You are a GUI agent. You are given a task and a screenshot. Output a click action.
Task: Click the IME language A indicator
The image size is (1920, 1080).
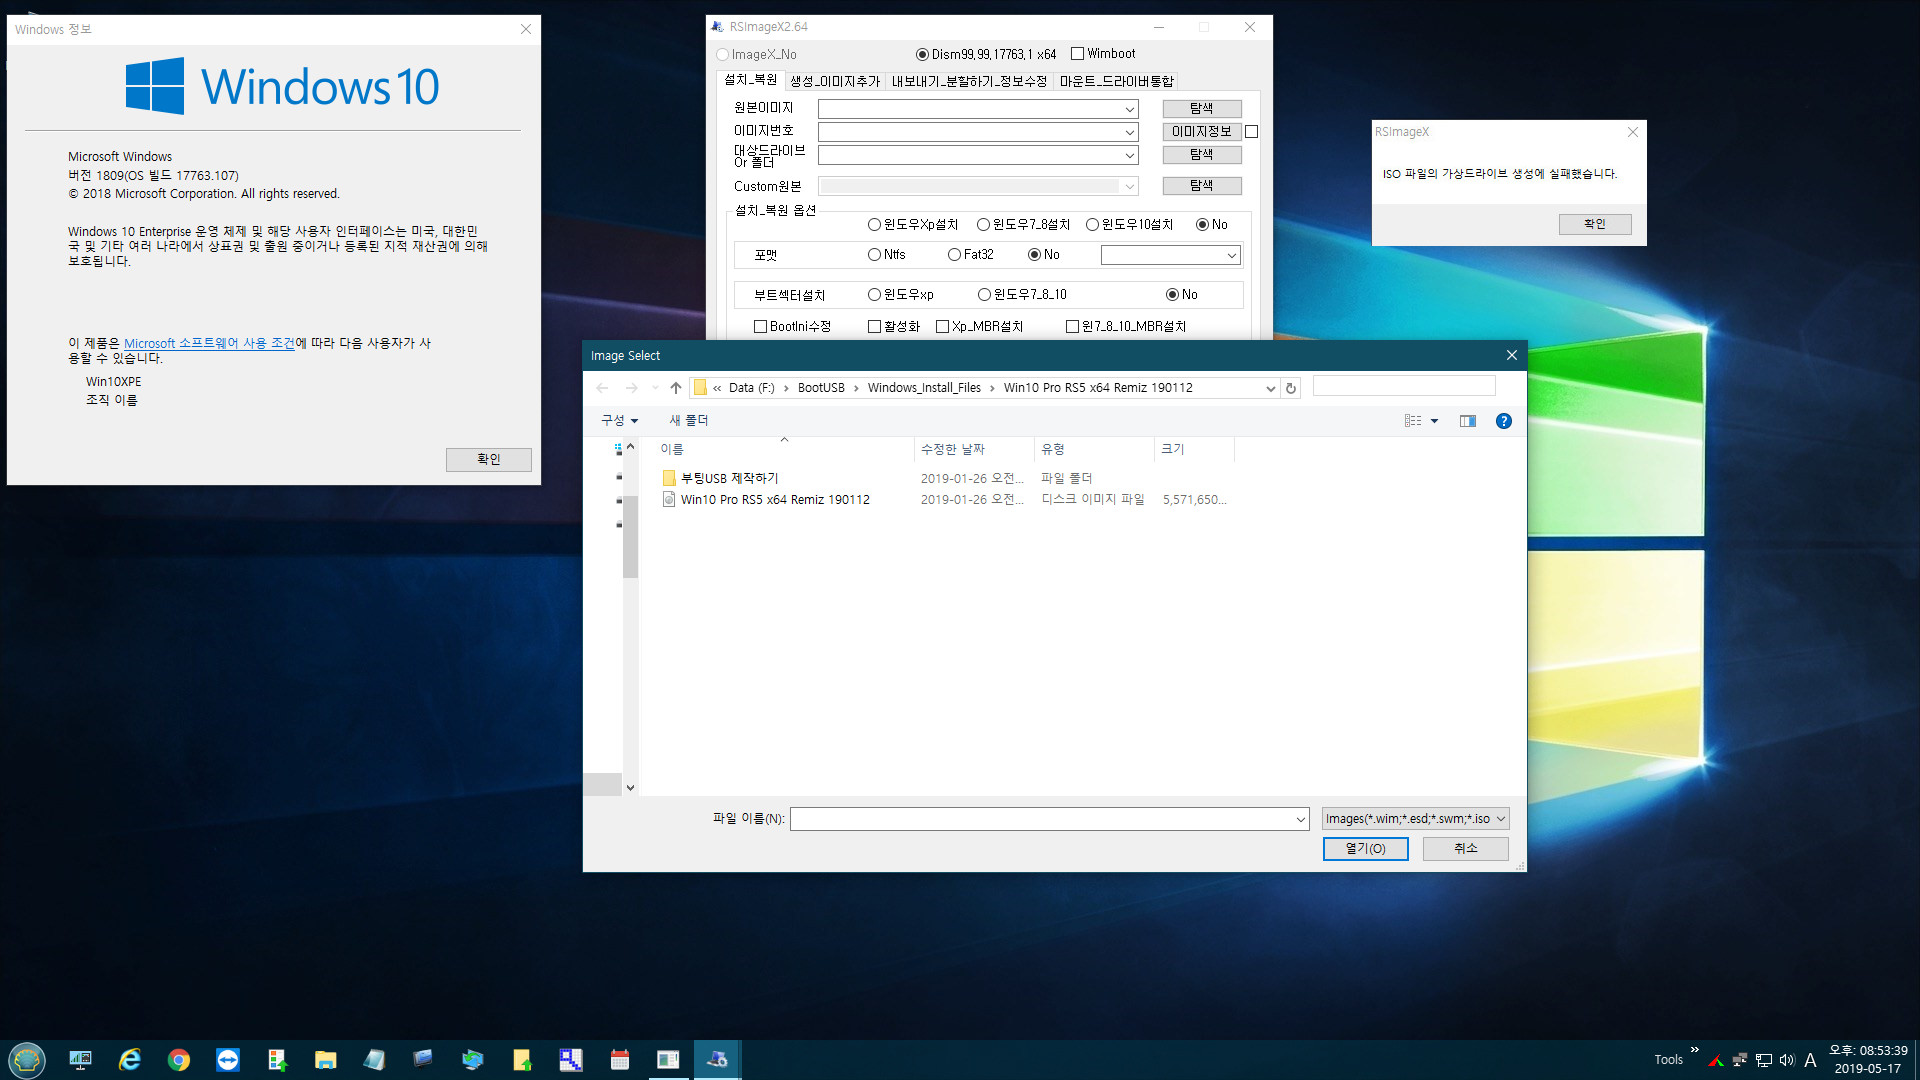point(1810,1060)
